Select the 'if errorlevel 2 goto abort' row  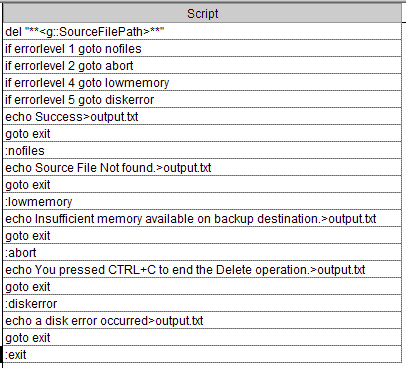202,66
